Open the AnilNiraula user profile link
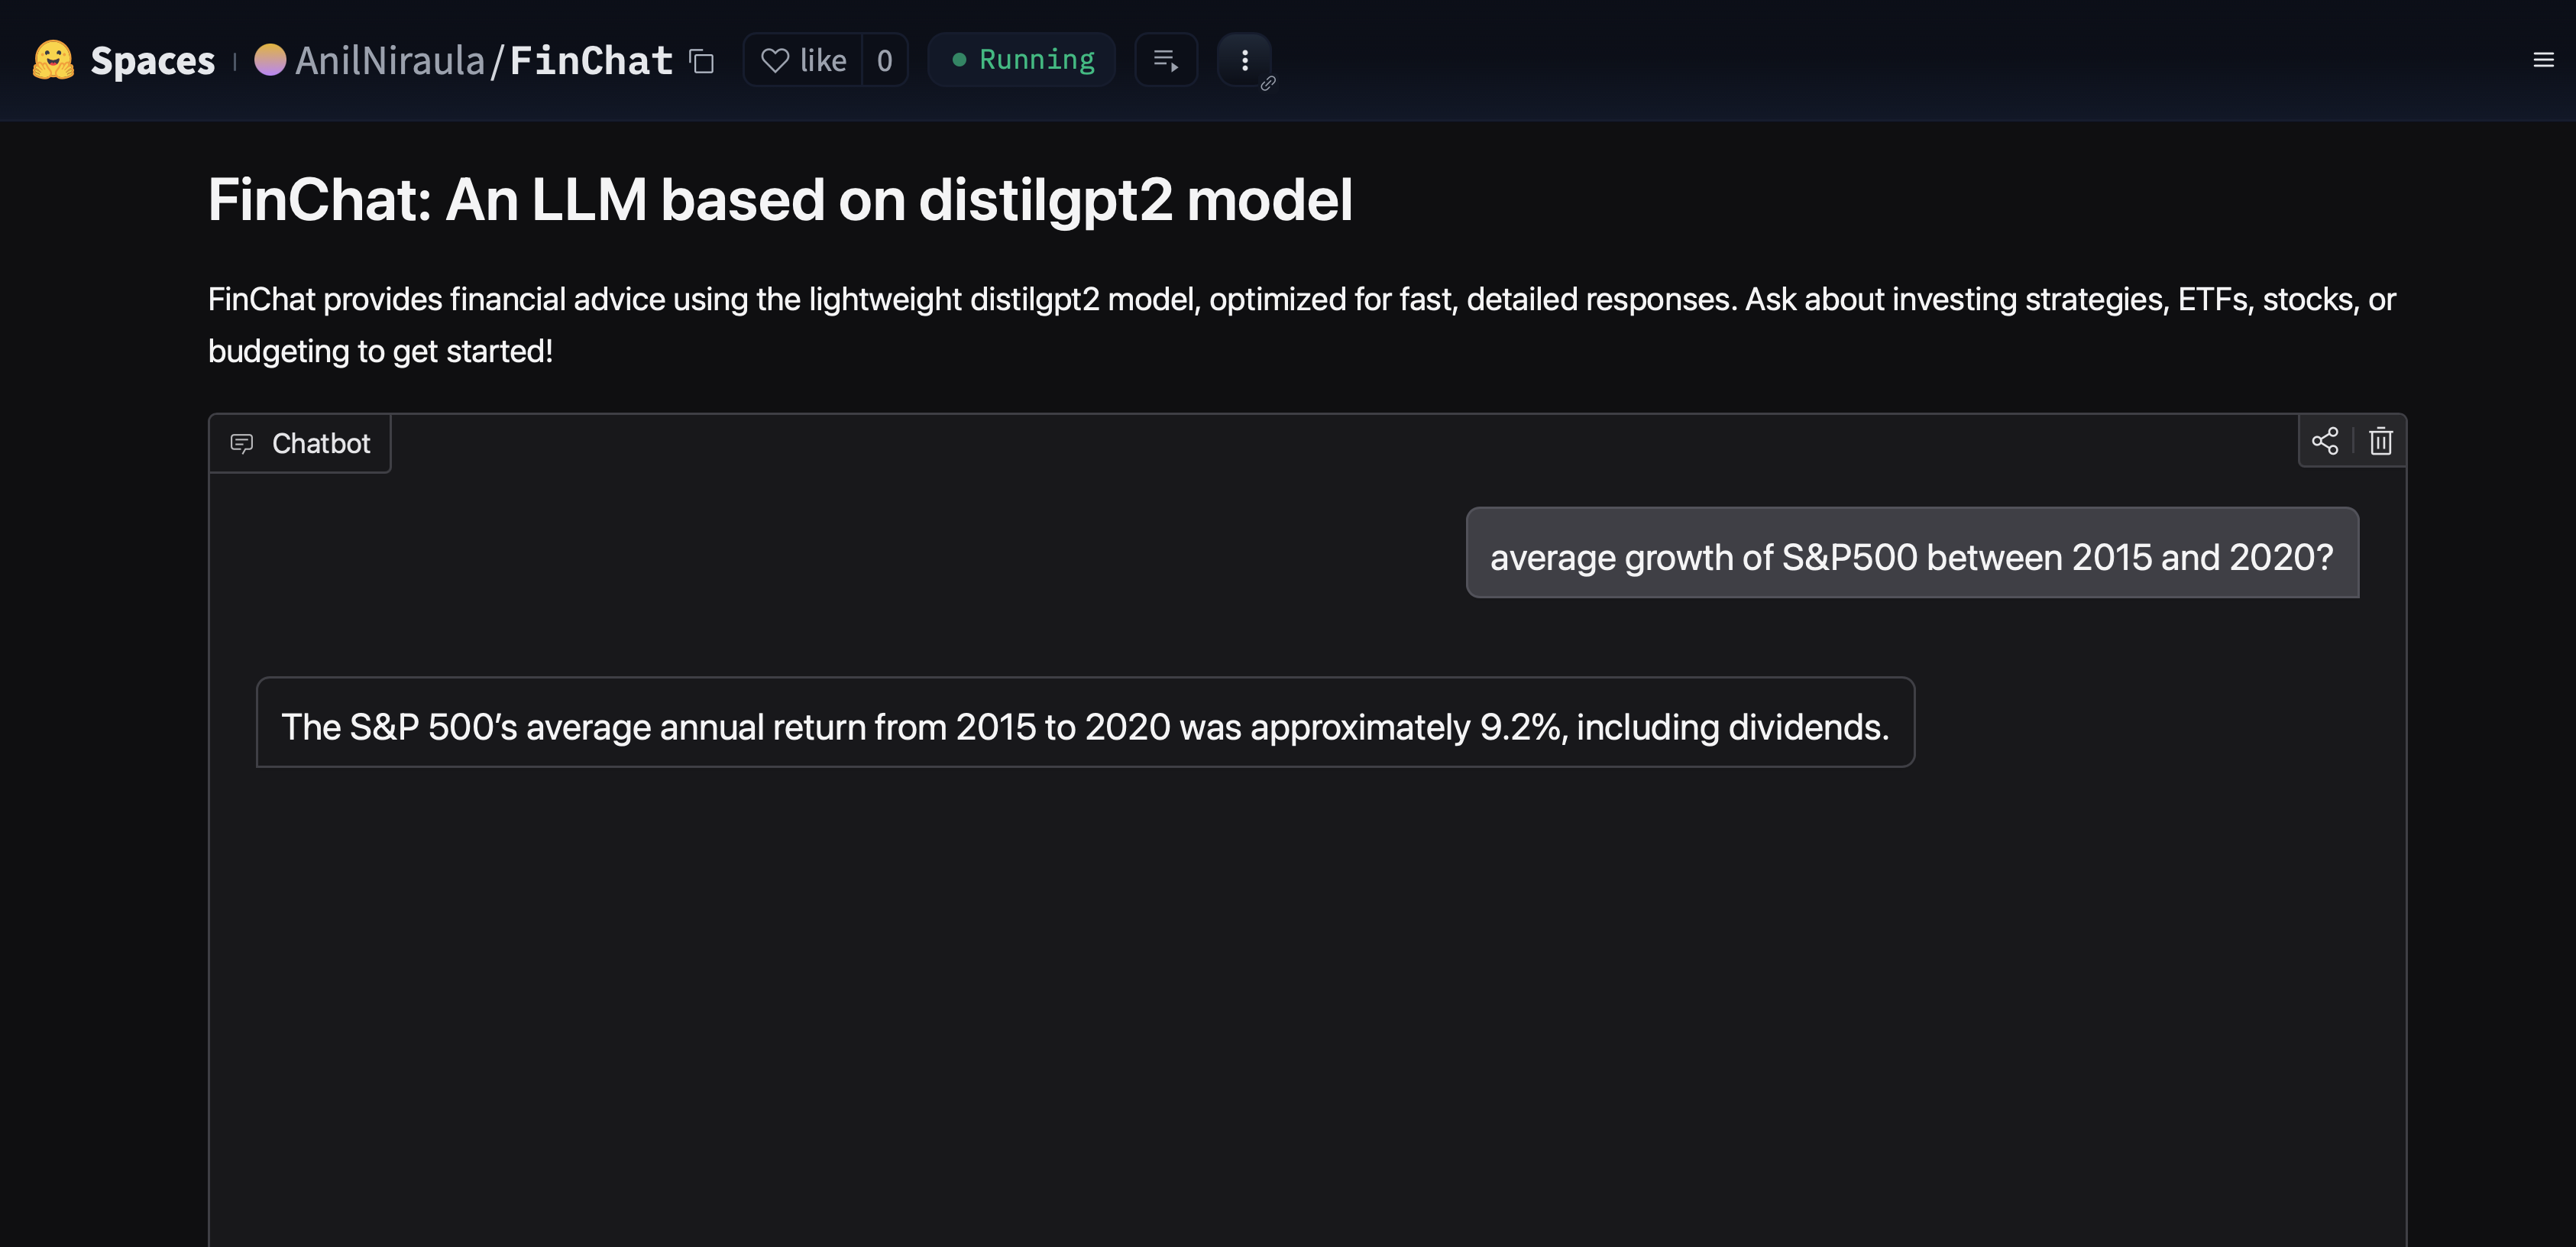This screenshot has height=1247, width=2576. click(x=390, y=61)
